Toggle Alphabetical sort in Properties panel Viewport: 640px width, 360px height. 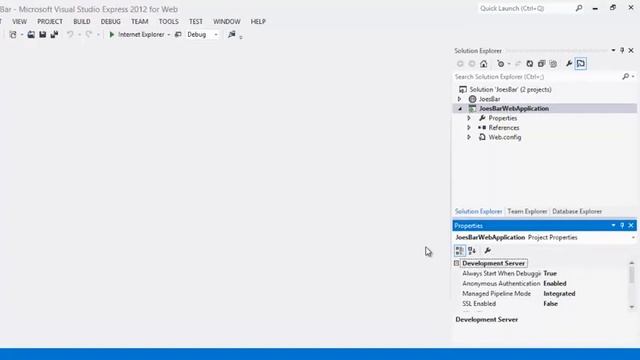click(472, 251)
